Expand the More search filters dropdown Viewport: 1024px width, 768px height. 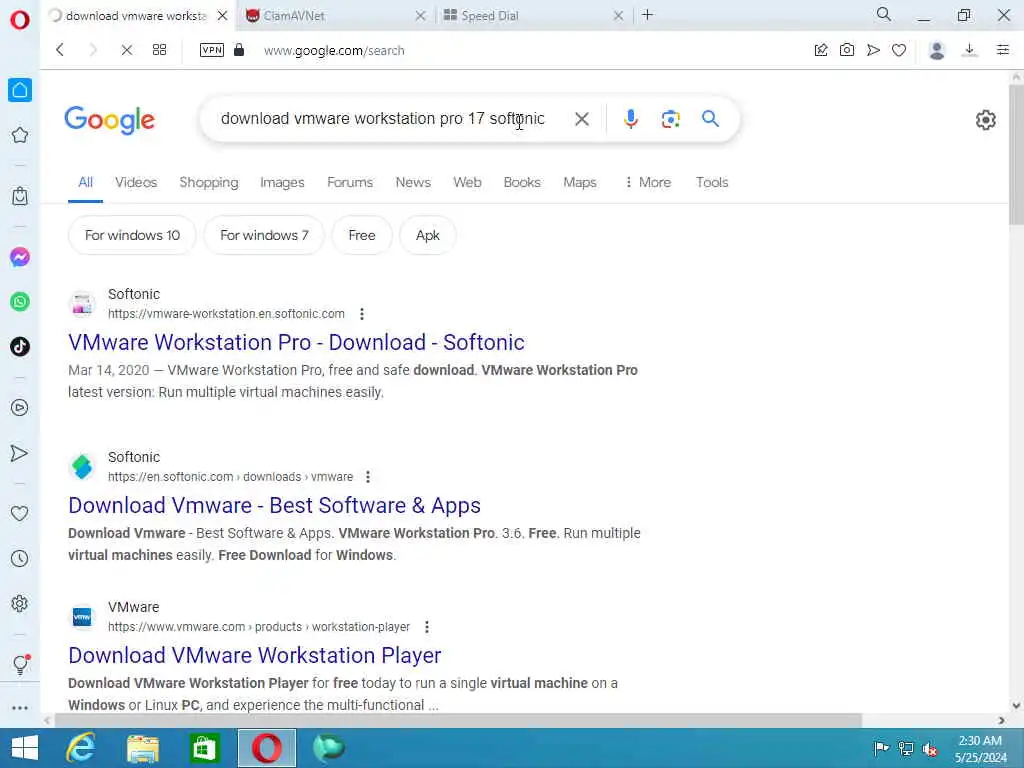tap(648, 182)
